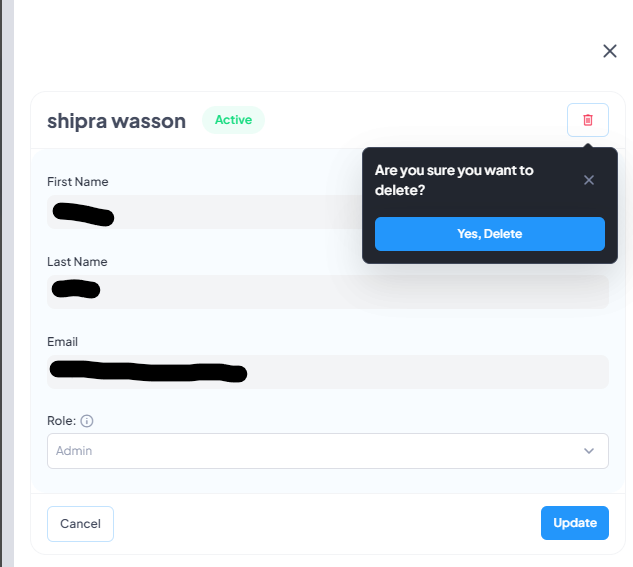Open the Admin role combo box
Viewport: 633px width, 567px height.
coord(328,451)
